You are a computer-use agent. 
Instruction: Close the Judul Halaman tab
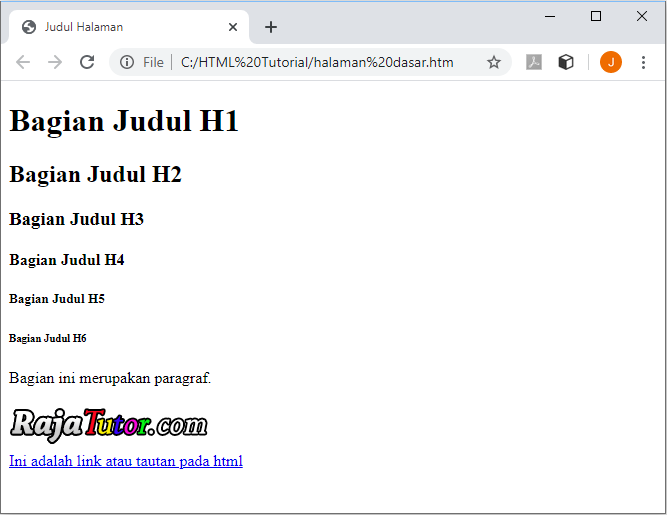click(x=233, y=27)
